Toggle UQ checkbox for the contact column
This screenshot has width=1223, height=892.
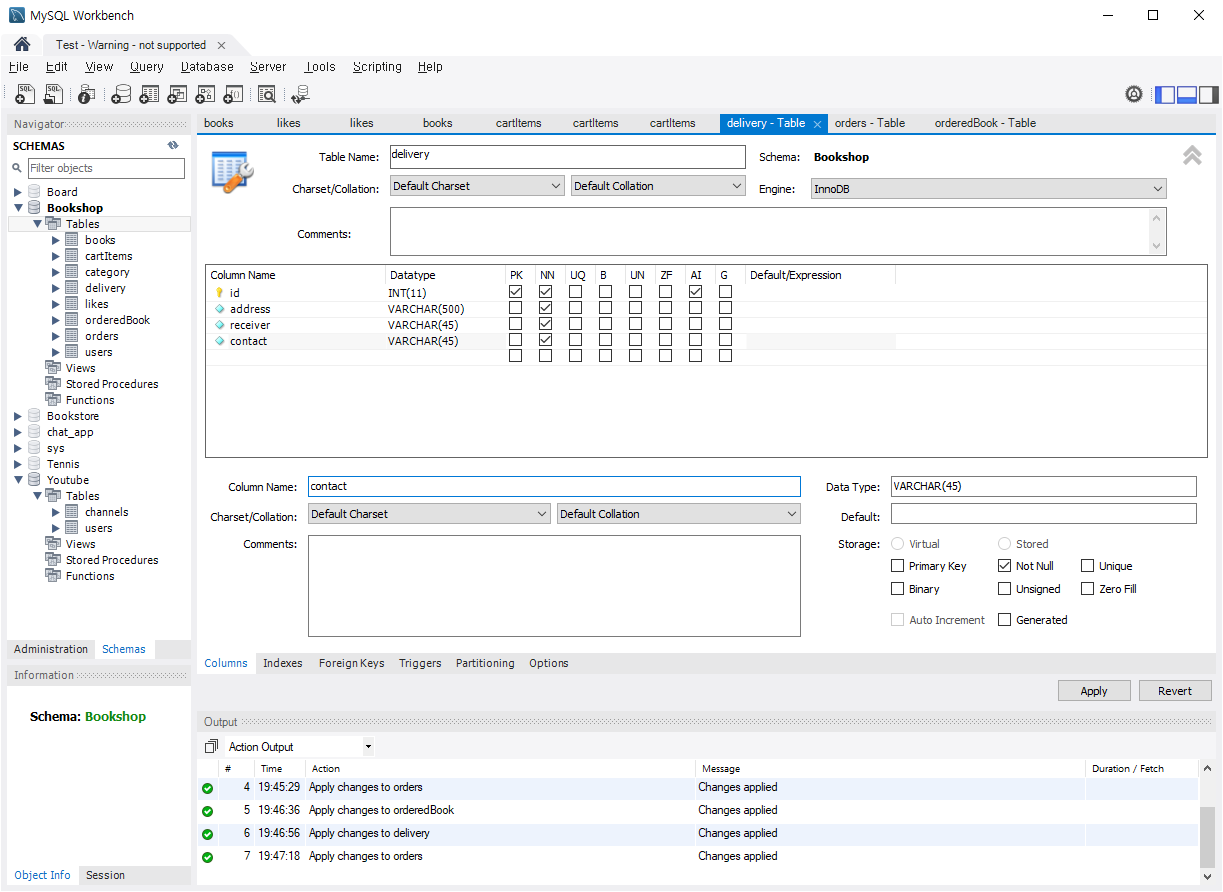click(575, 341)
